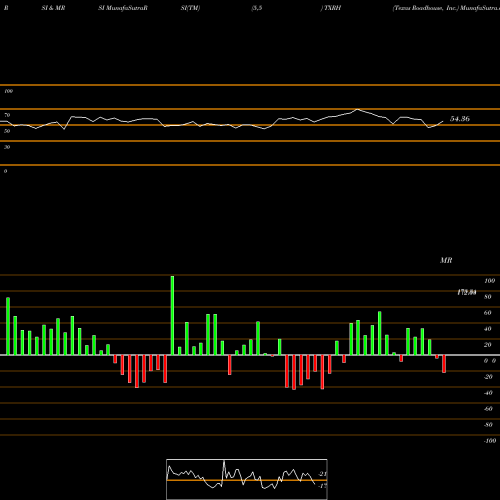Click the TXRH ticker text in header
Viewport: 500px width, 500px height.
332,8
